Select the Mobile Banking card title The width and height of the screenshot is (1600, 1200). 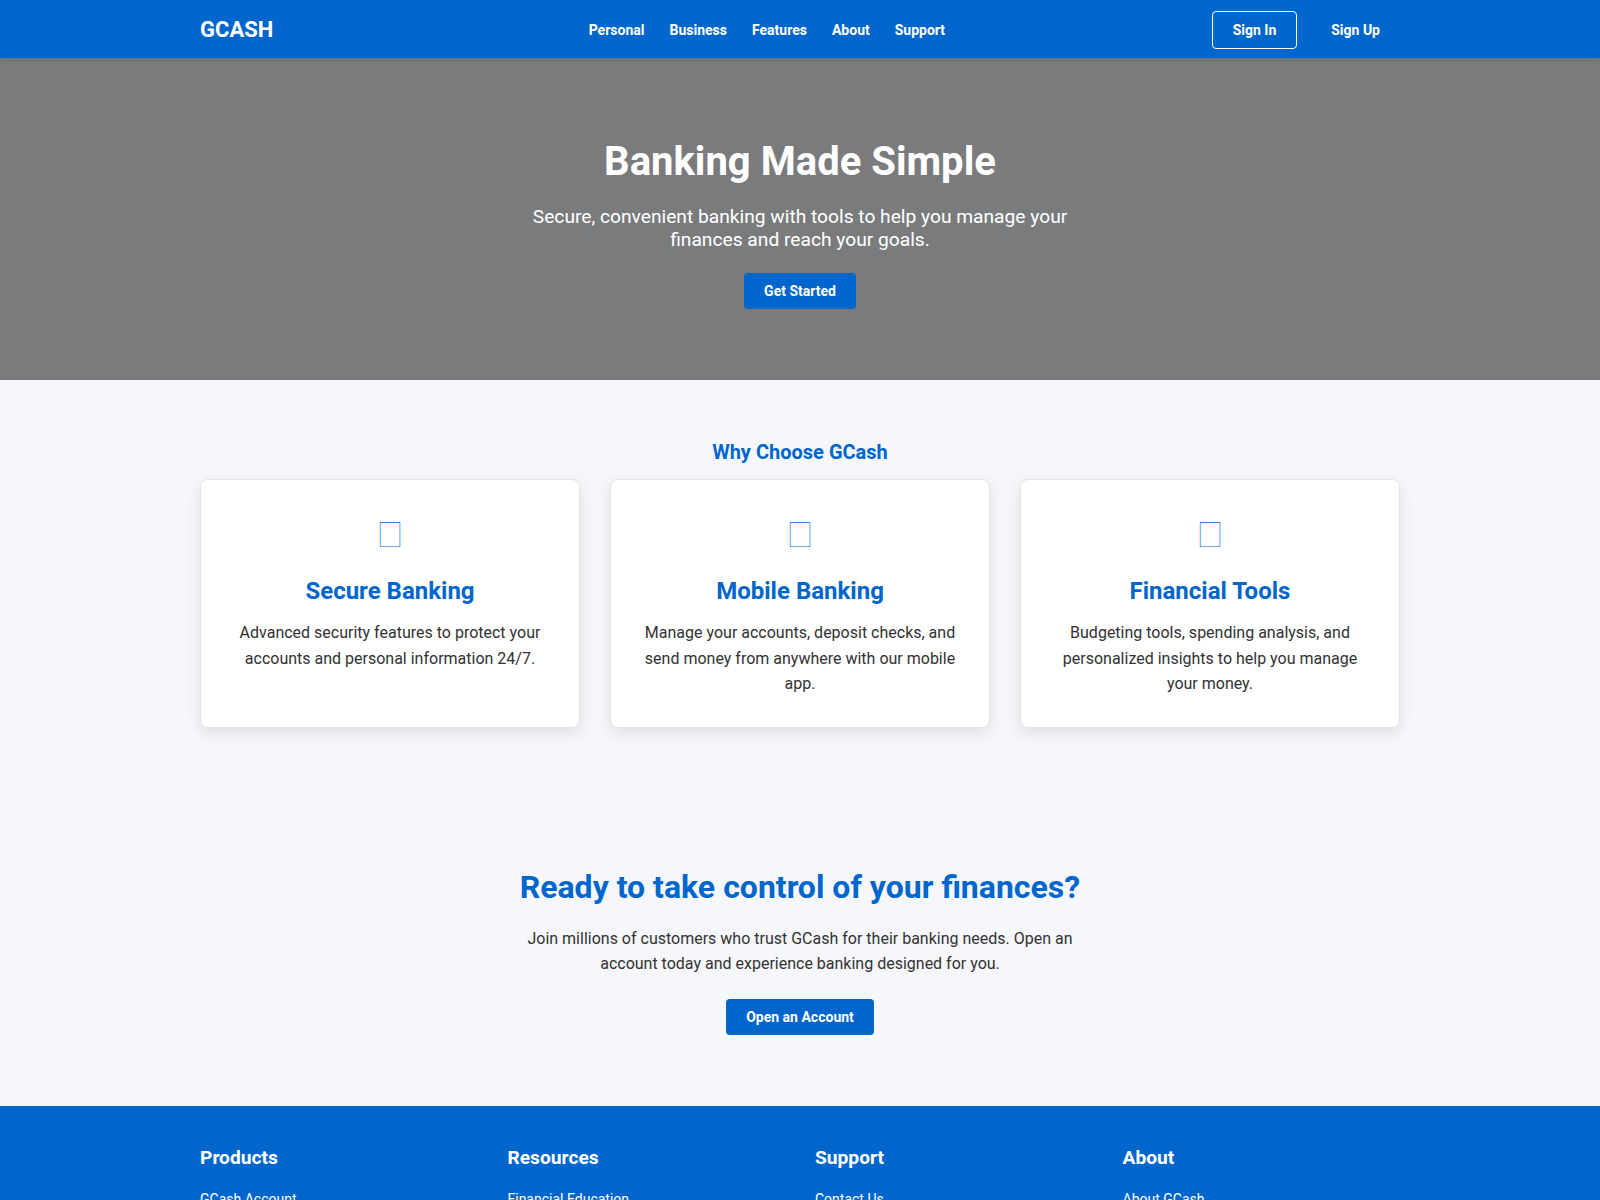pos(800,591)
